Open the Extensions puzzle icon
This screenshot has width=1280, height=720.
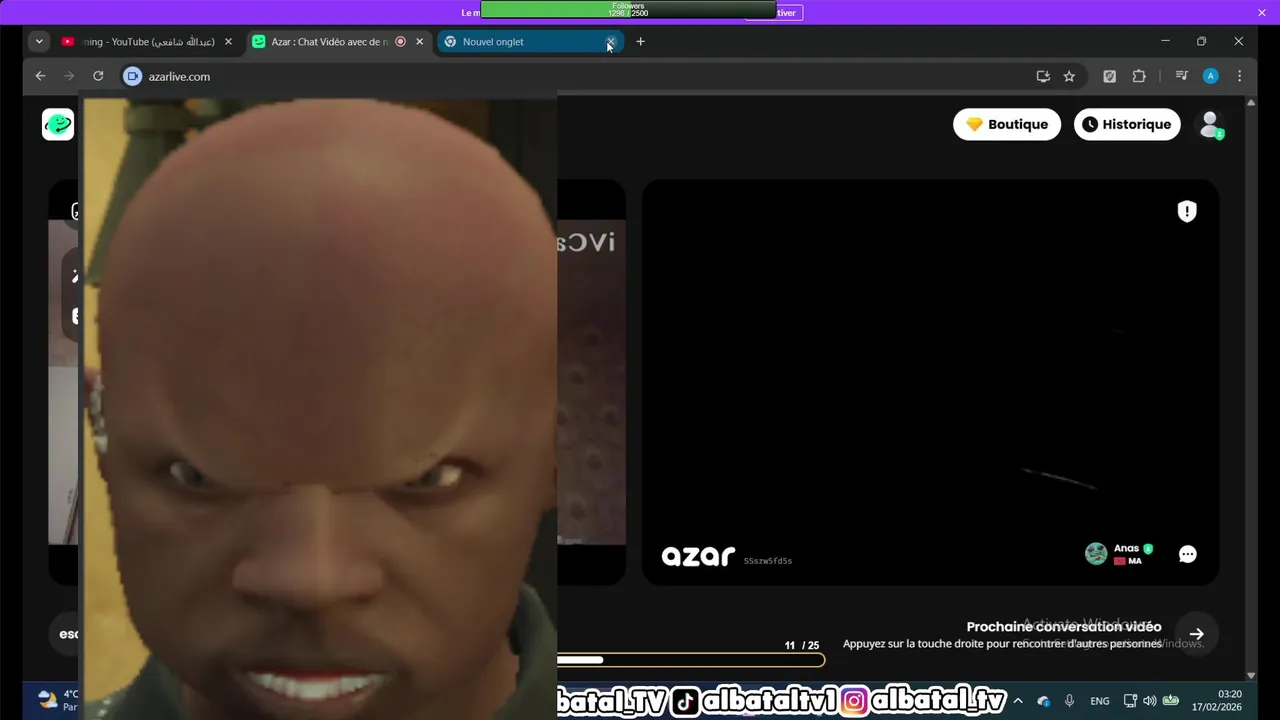pyautogui.click(x=1139, y=76)
